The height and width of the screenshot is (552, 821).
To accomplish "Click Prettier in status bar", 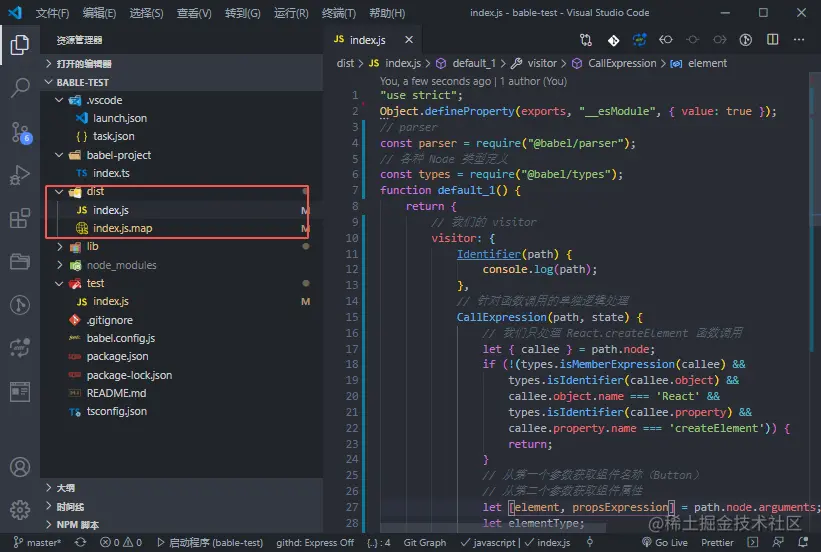I will [717, 542].
